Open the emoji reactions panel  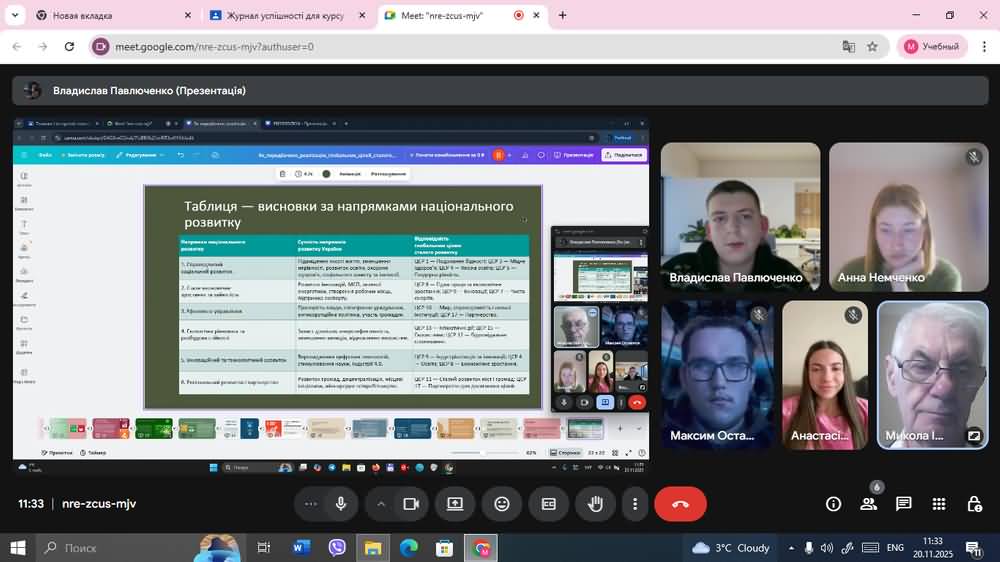click(502, 504)
